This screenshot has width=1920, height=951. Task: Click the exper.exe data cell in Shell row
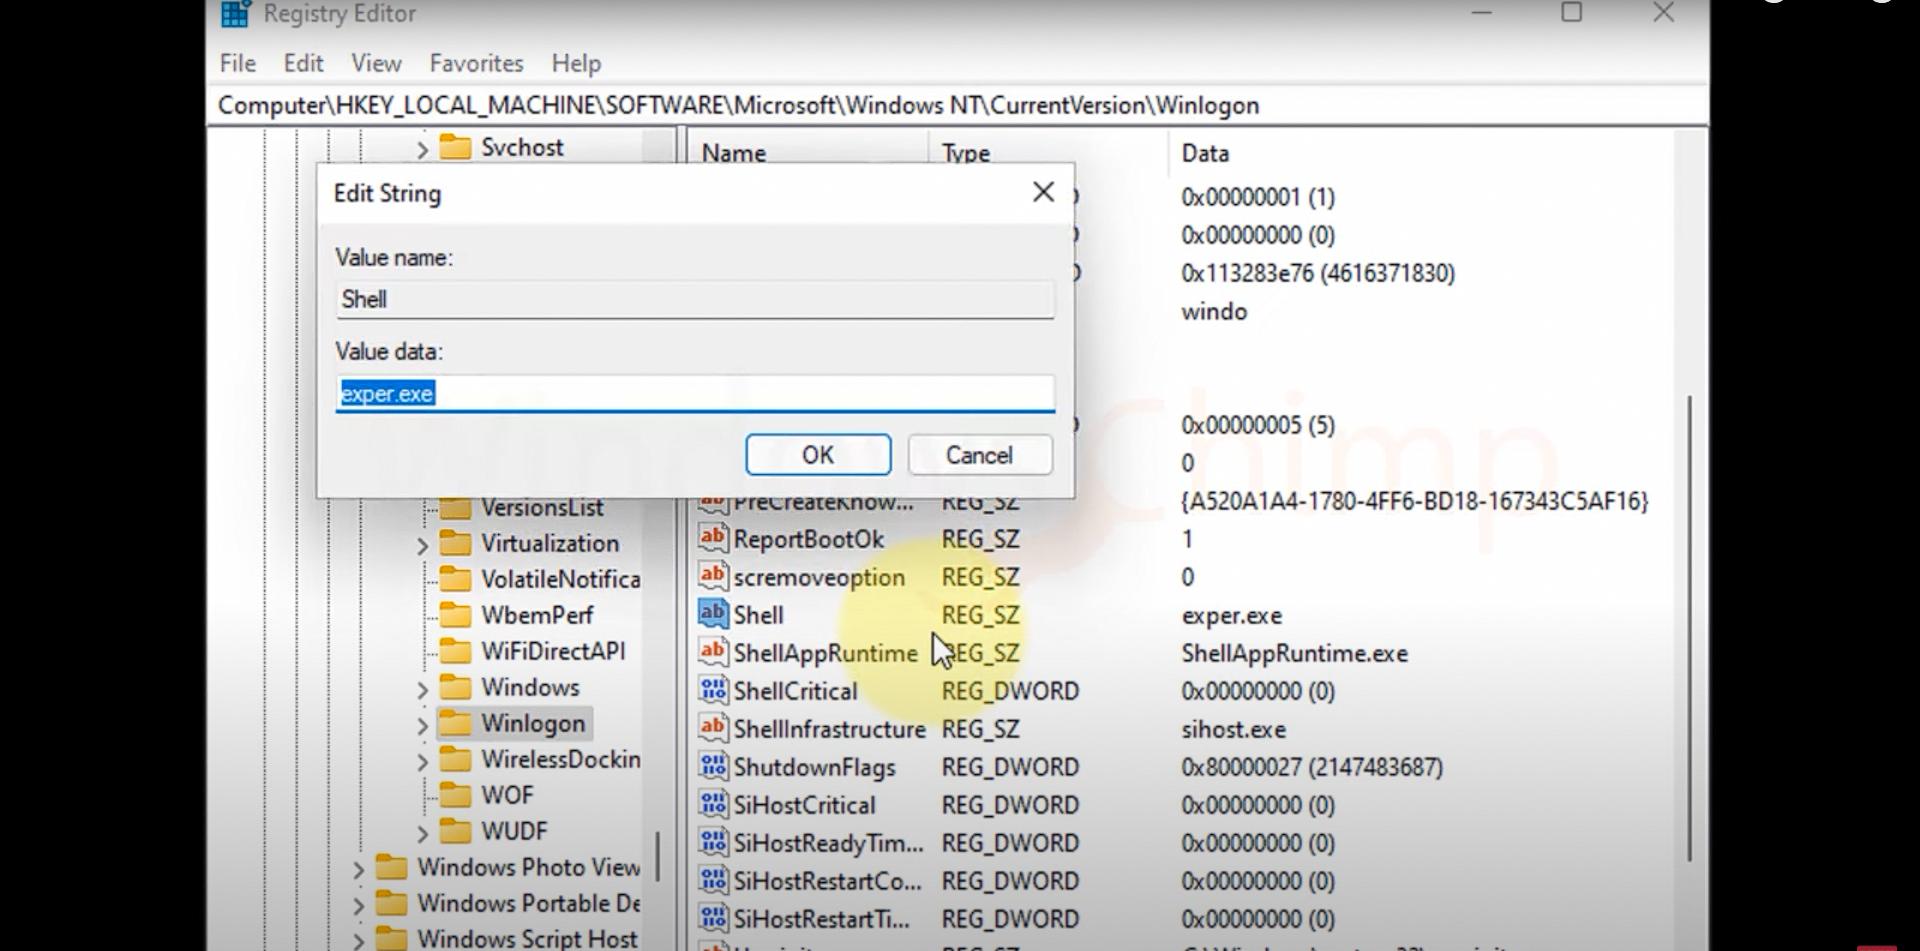point(1231,615)
